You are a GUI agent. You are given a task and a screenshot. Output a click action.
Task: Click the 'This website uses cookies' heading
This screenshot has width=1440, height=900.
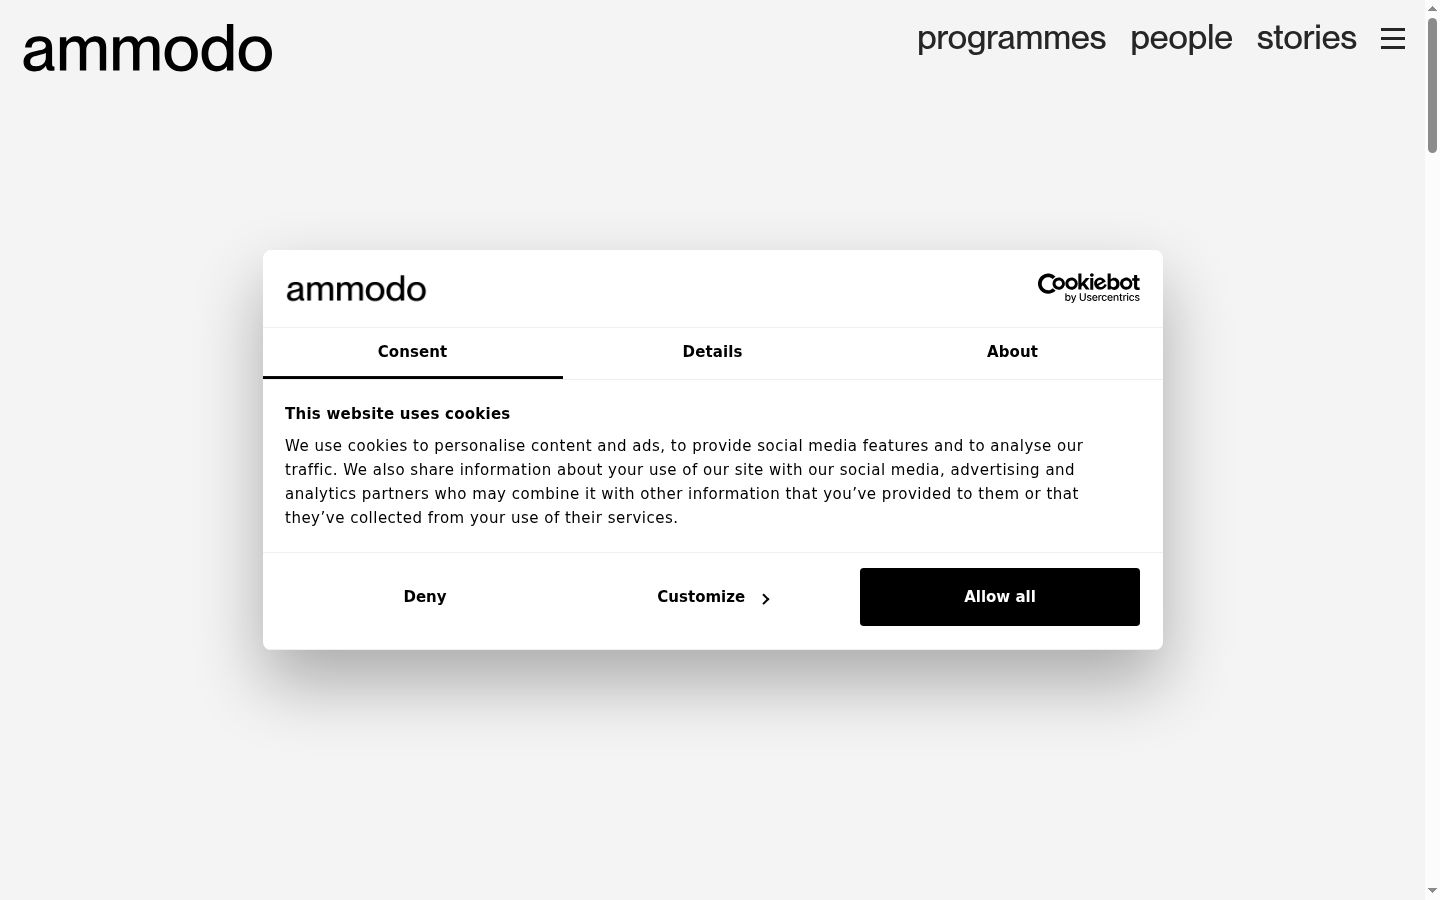397,414
